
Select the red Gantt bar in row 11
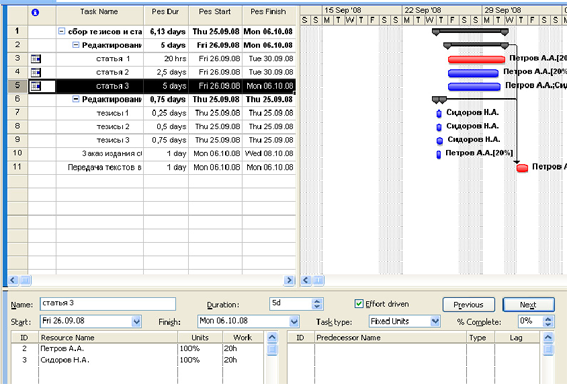pos(522,168)
